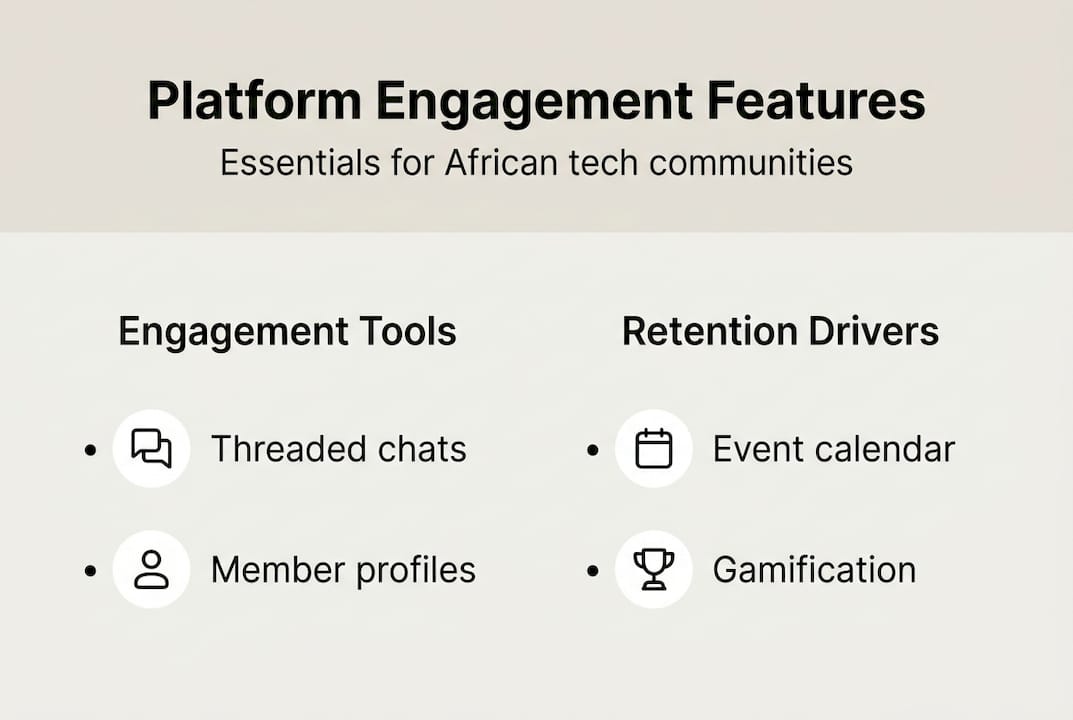Click the Gamification trophy icon
This screenshot has height=720, width=1073.
point(654,569)
